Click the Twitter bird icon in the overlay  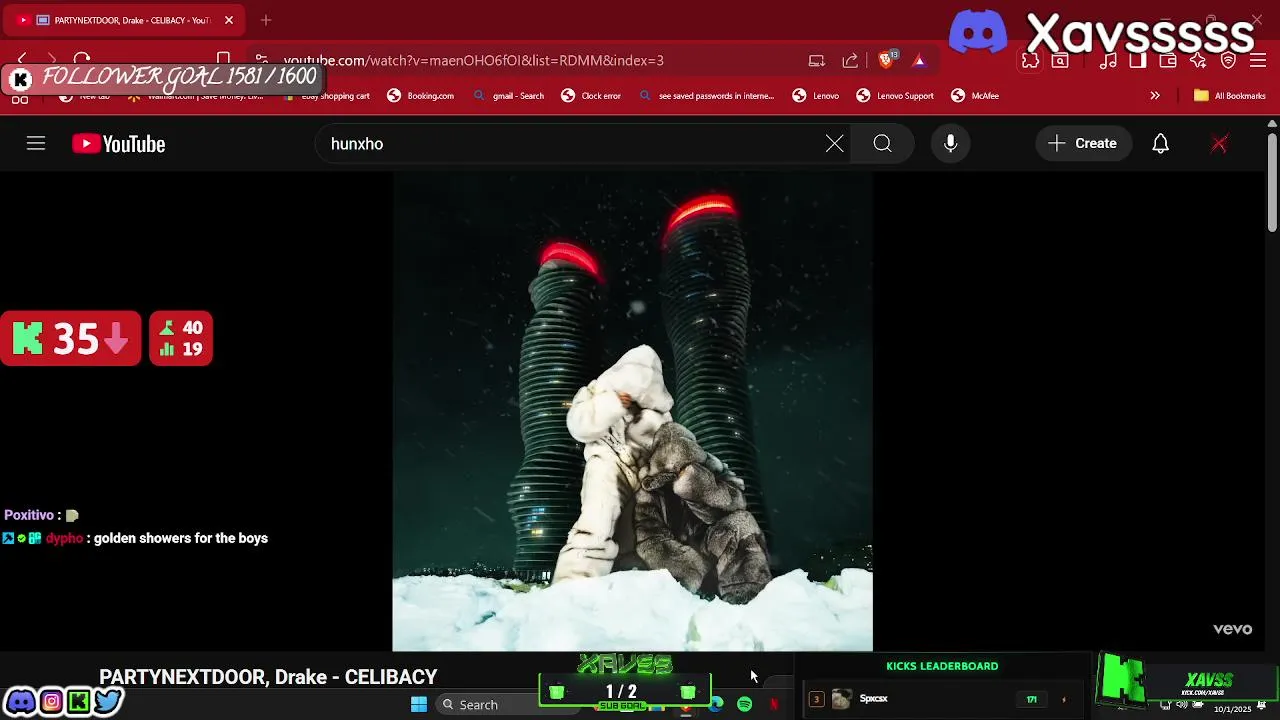tap(108, 702)
